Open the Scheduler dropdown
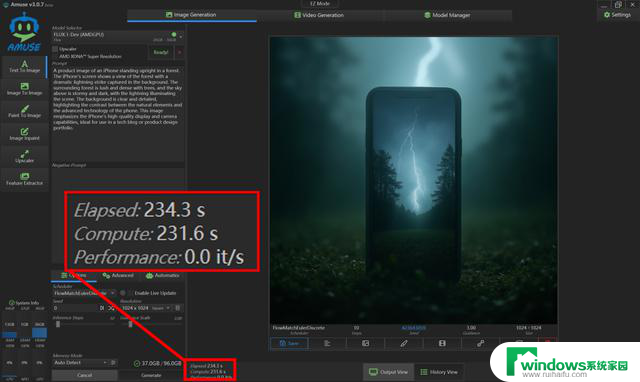Viewport: 640px width, 382px height. [x=84, y=293]
